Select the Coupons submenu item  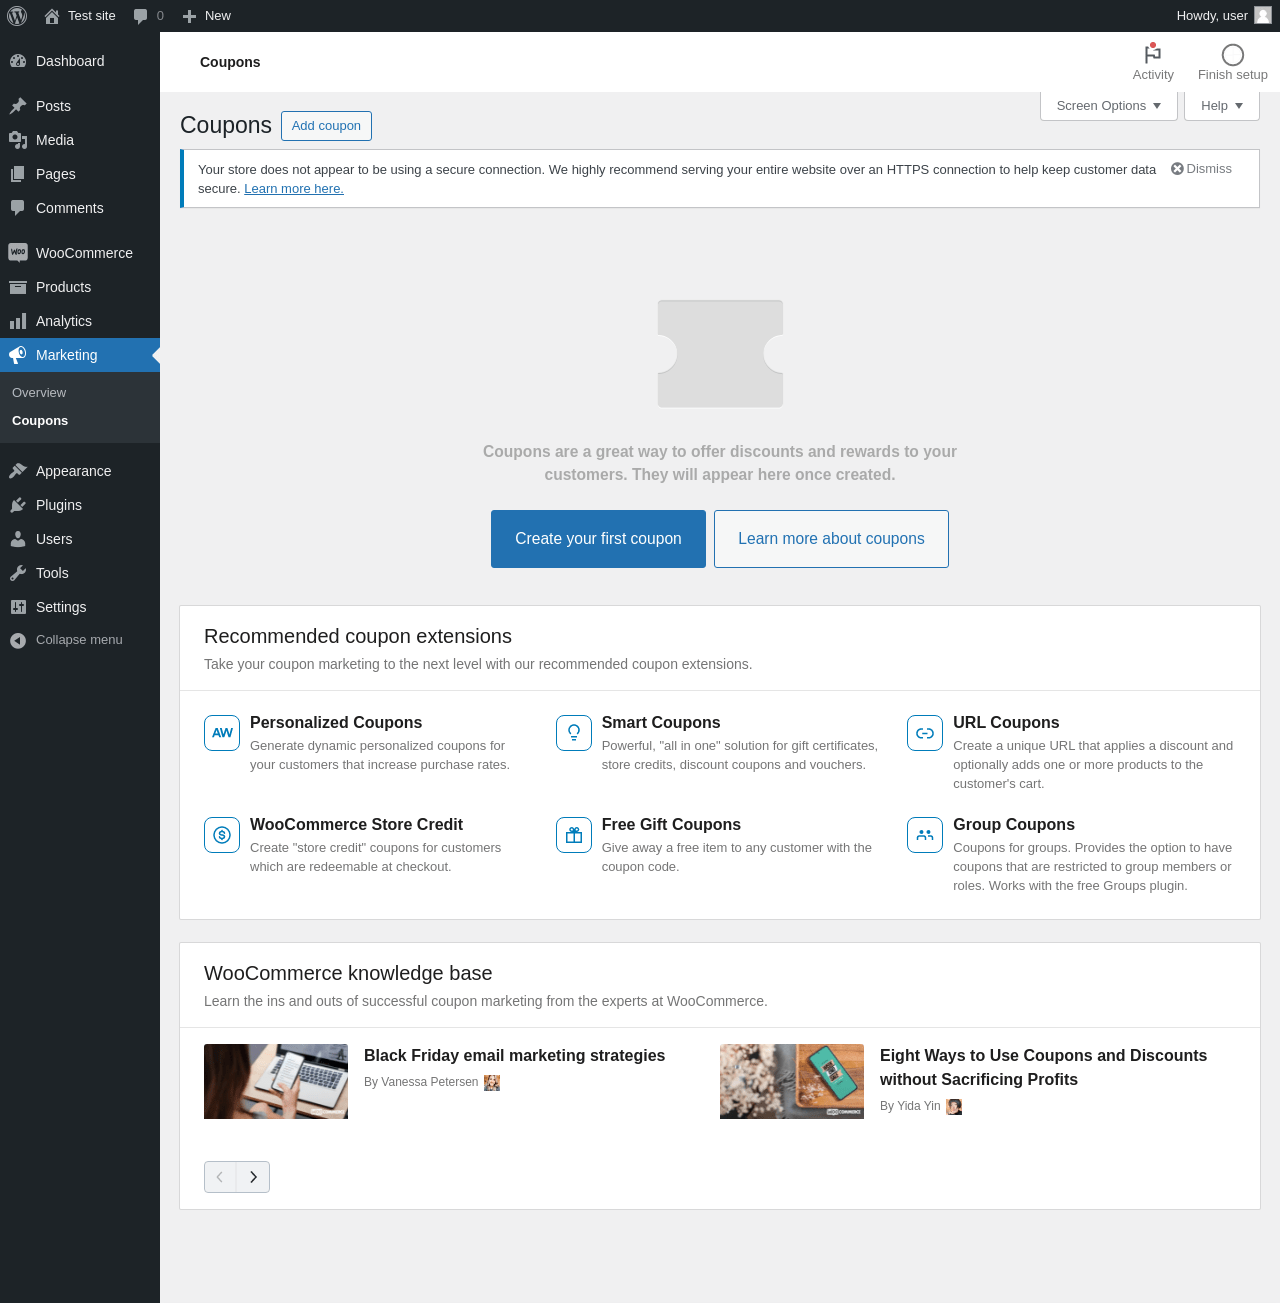click(x=40, y=421)
